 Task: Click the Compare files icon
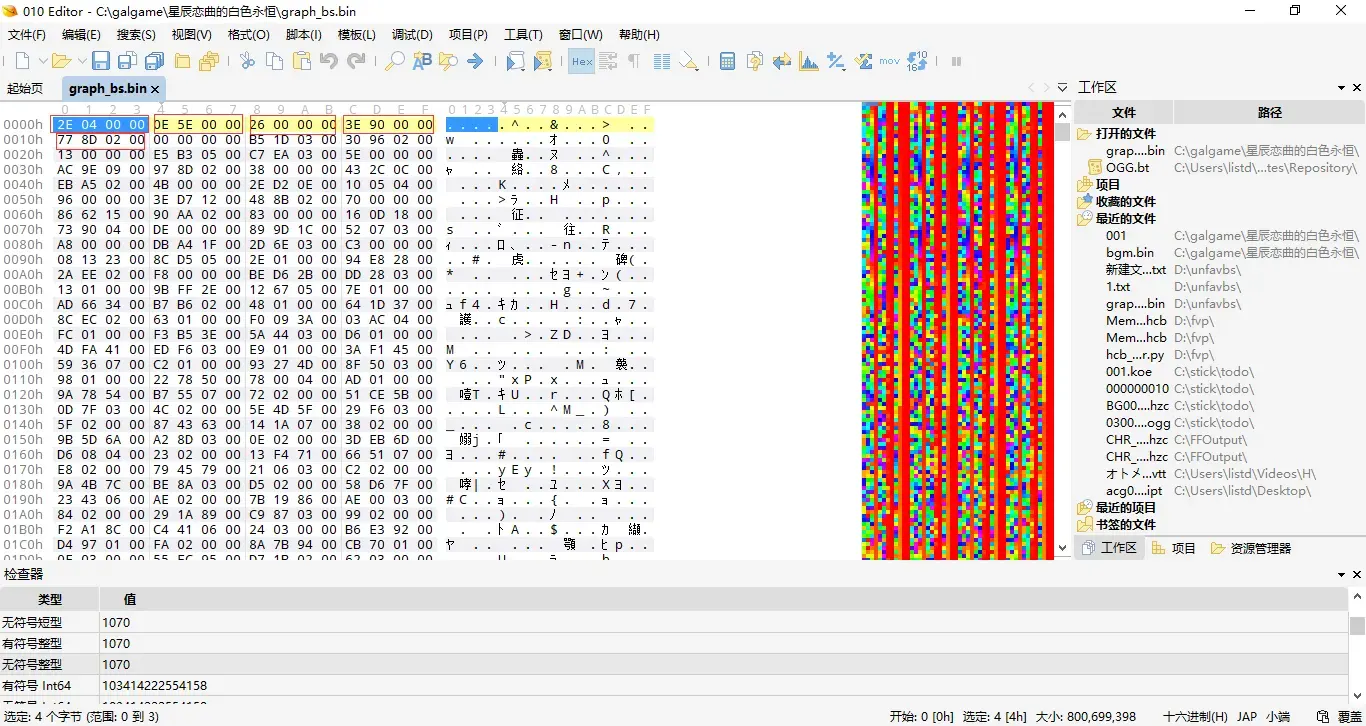[782, 61]
